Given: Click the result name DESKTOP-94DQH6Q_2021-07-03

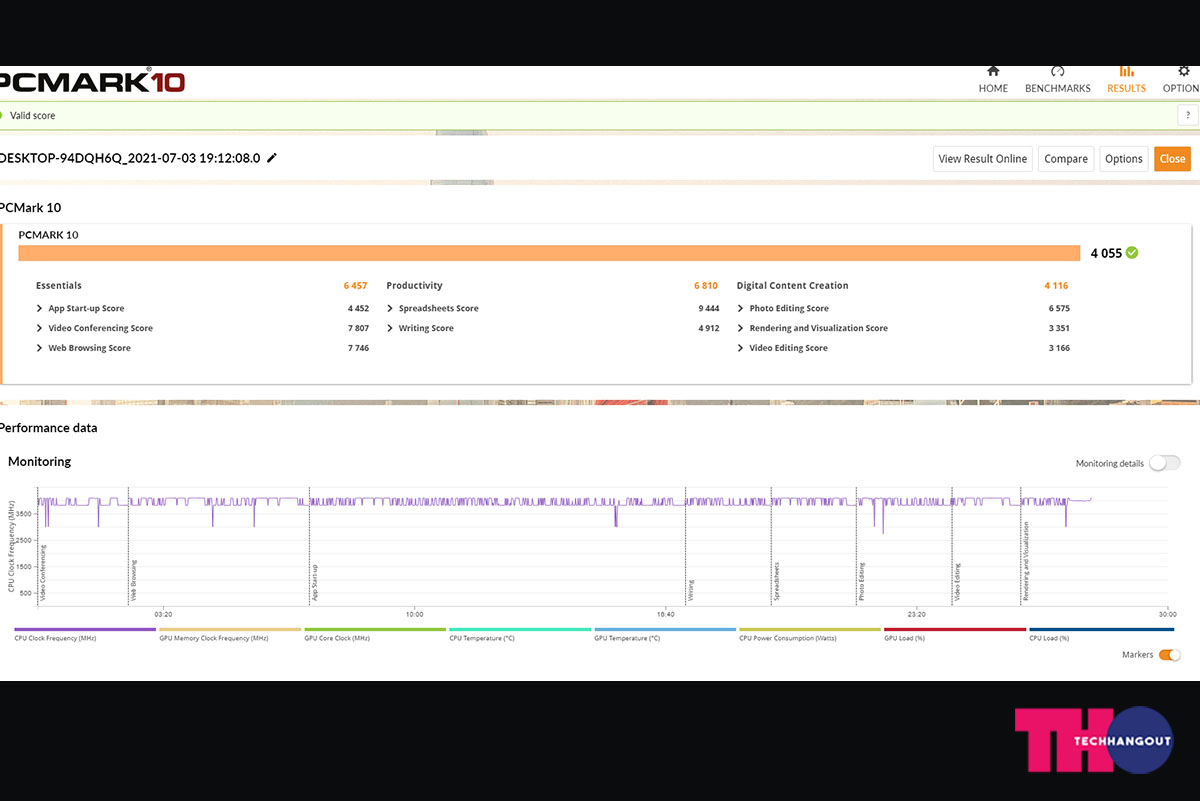Looking at the screenshot, I should (x=130, y=158).
